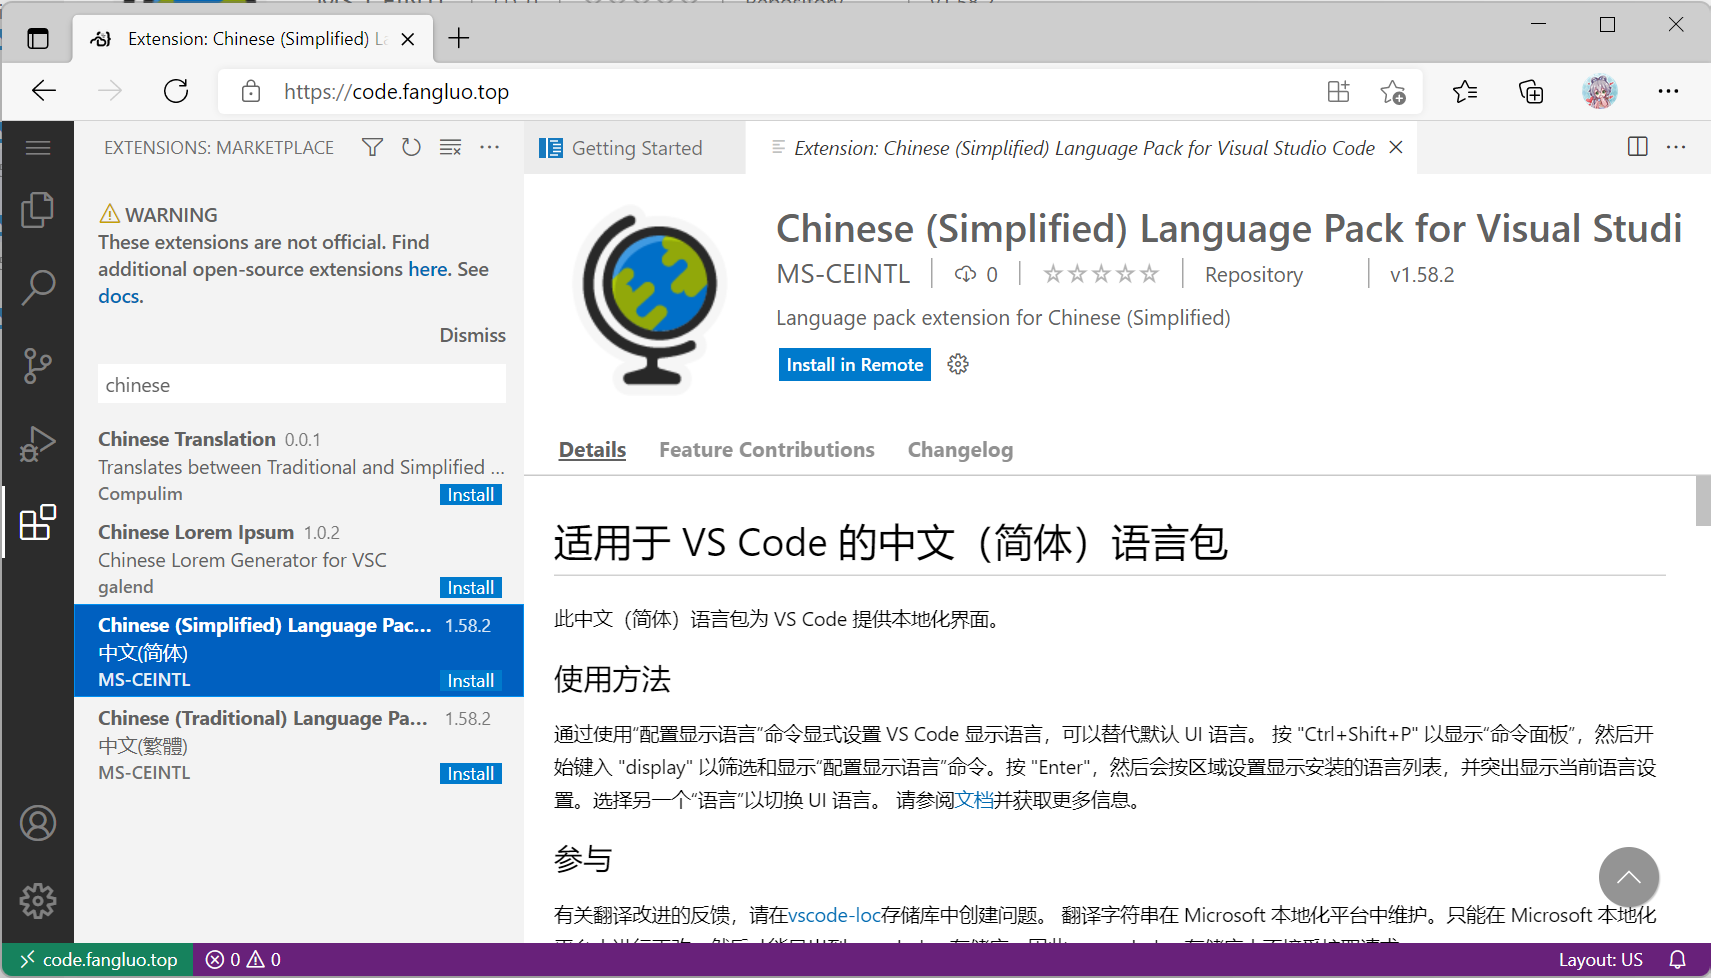Change keyboard layout via Layout: US
Screen dimensions: 1711x978
tap(1601, 960)
